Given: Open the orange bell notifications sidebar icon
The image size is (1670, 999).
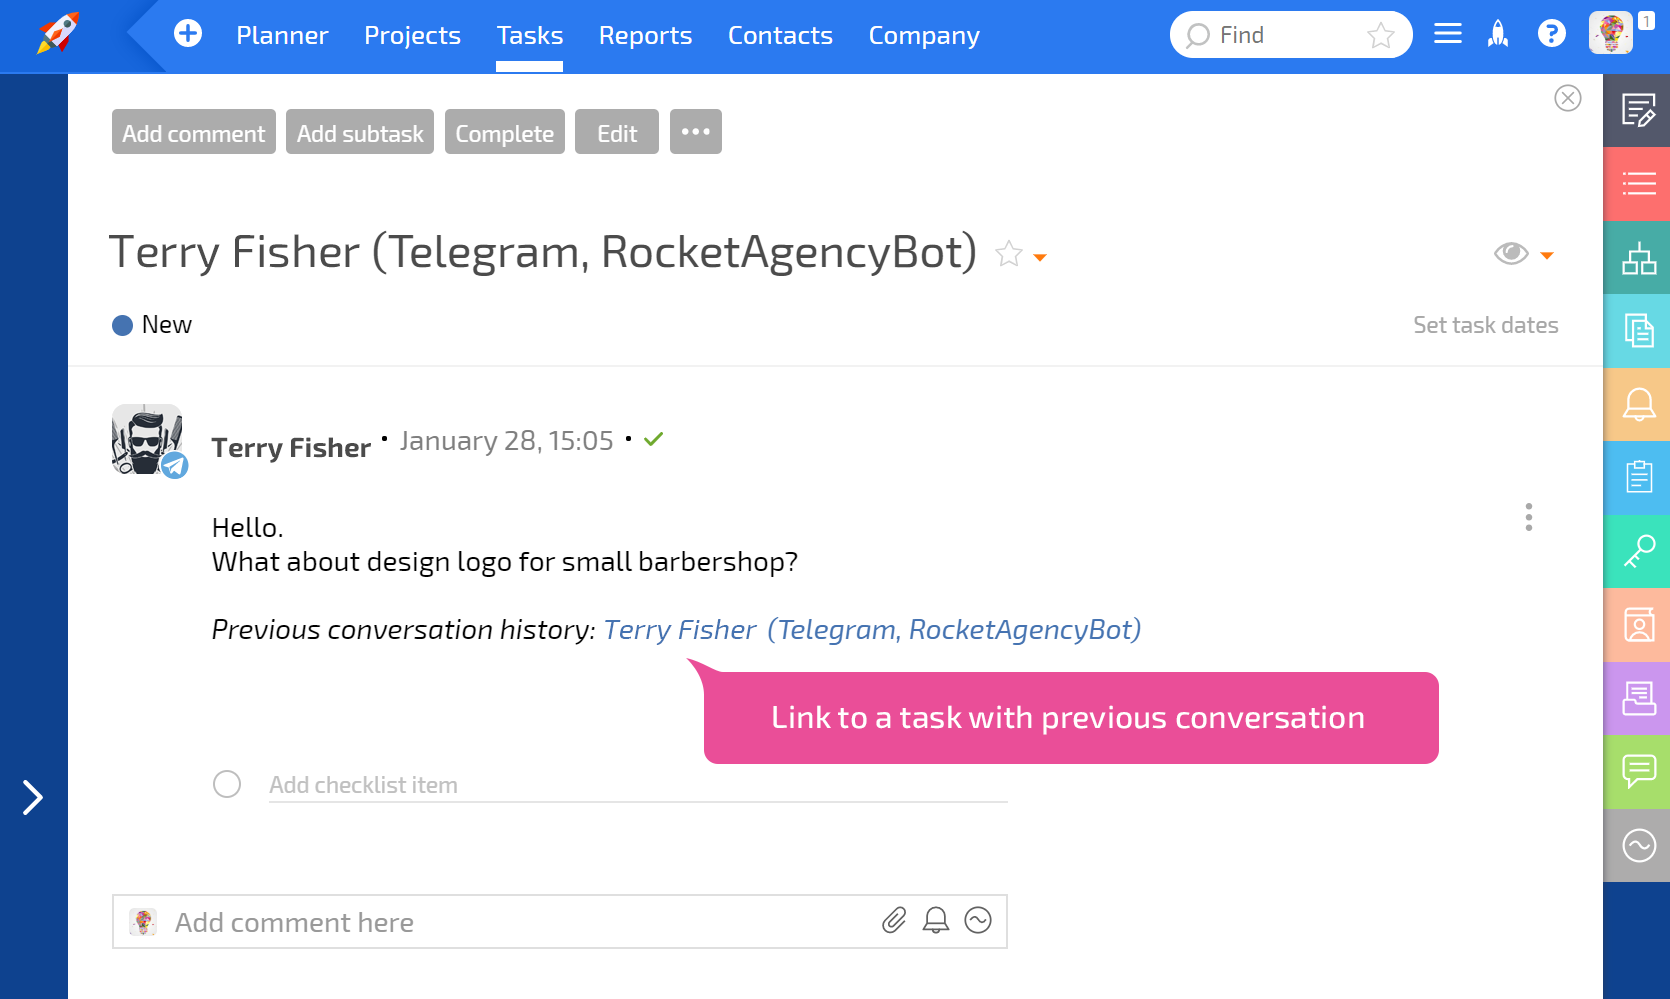Looking at the screenshot, I should (1637, 405).
